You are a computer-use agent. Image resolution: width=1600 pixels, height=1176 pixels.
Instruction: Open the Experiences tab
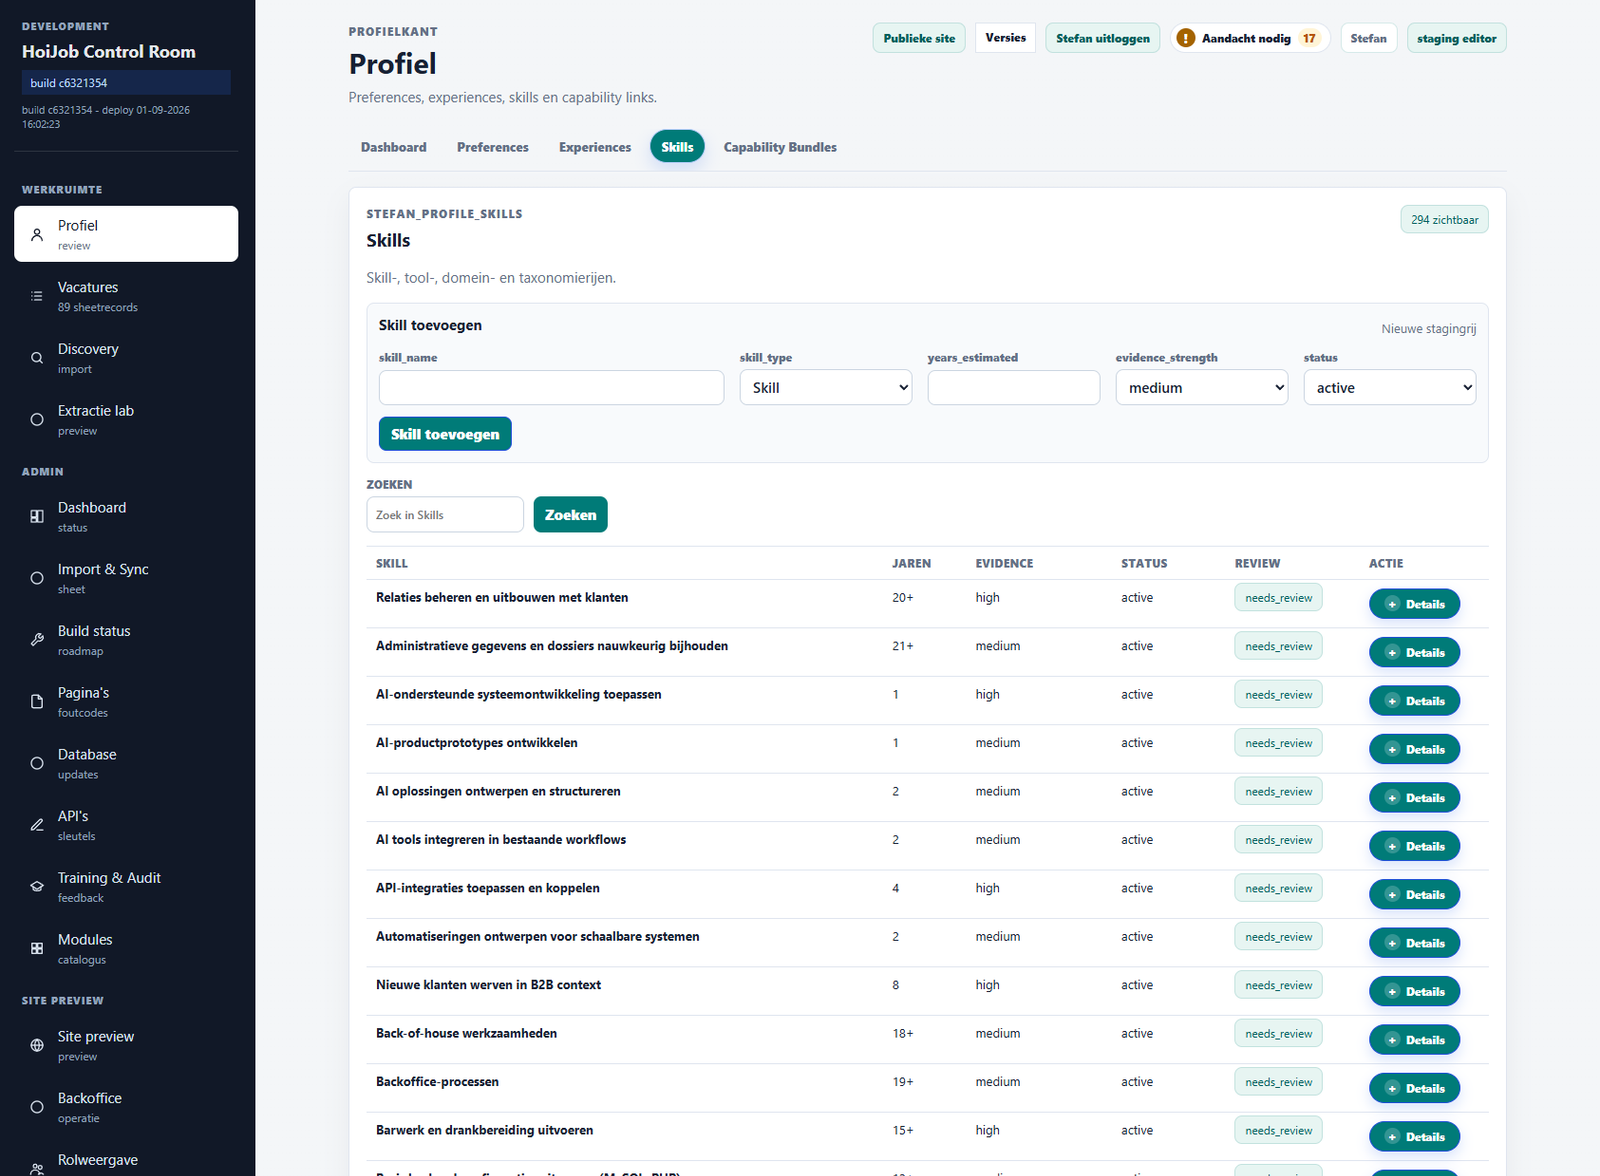595,147
